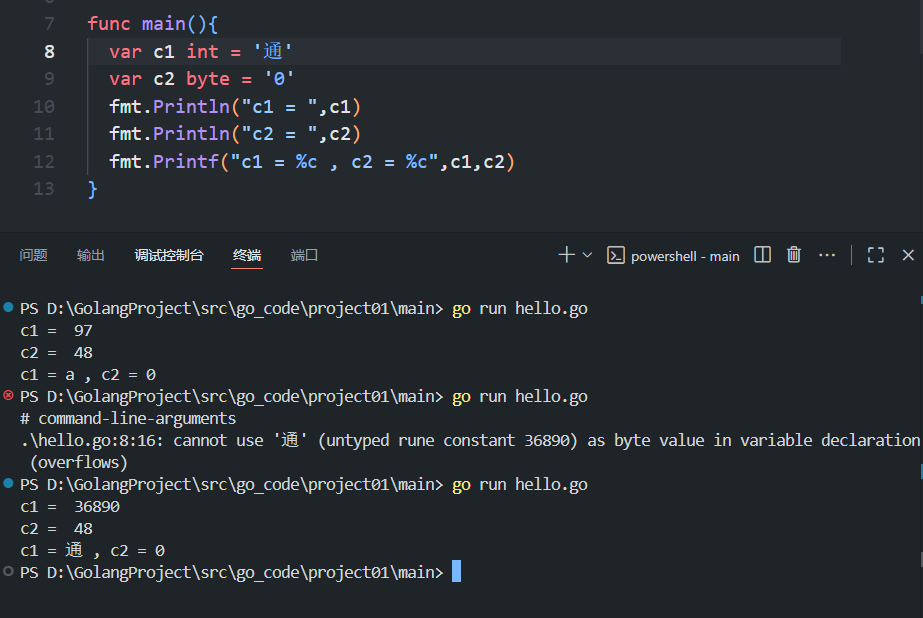Switch to the 输出 tab
The image size is (923, 618).
(x=91, y=255)
